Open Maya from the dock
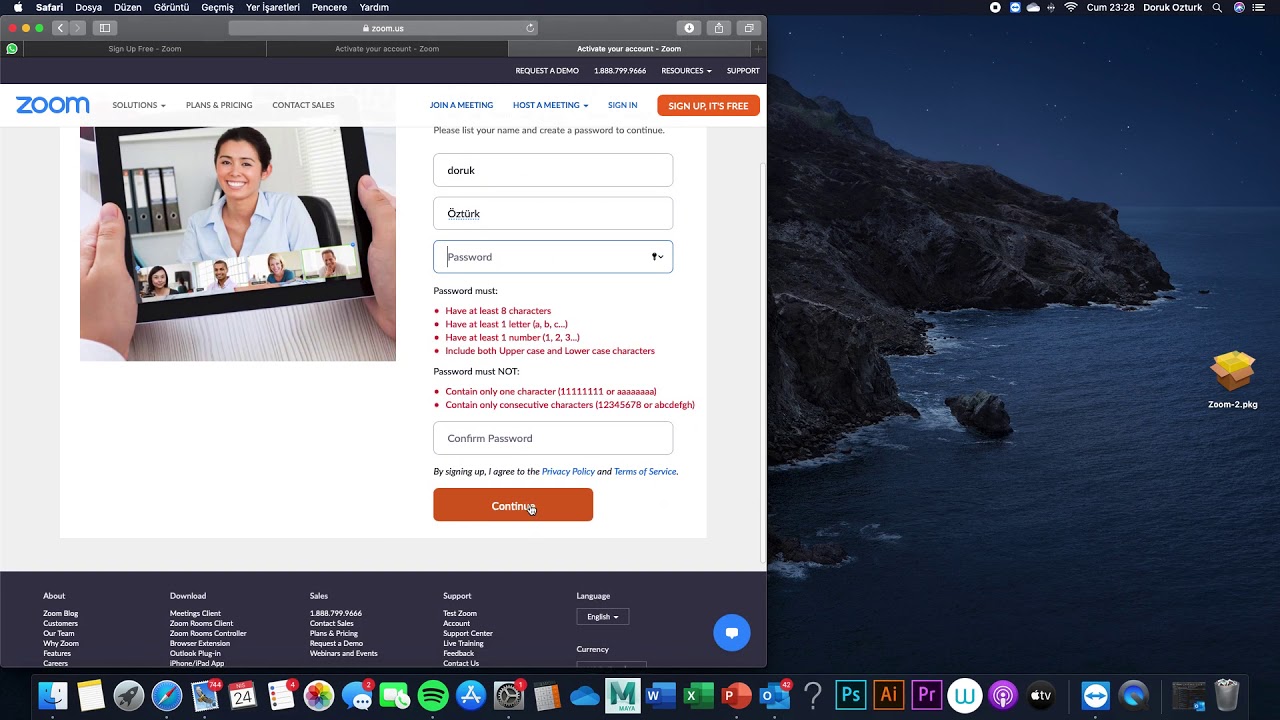 pyautogui.click(x=623, y=695)
